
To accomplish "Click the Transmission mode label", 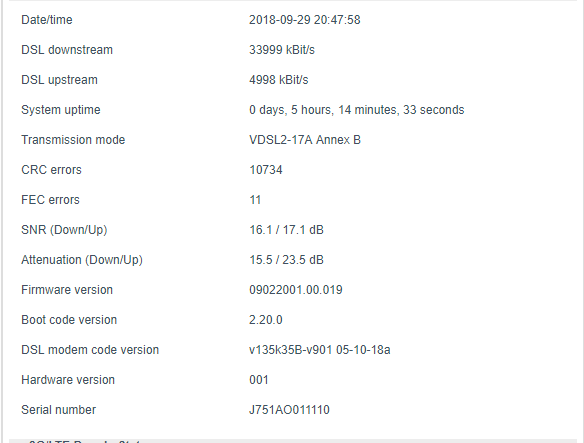I will (73, 140).
